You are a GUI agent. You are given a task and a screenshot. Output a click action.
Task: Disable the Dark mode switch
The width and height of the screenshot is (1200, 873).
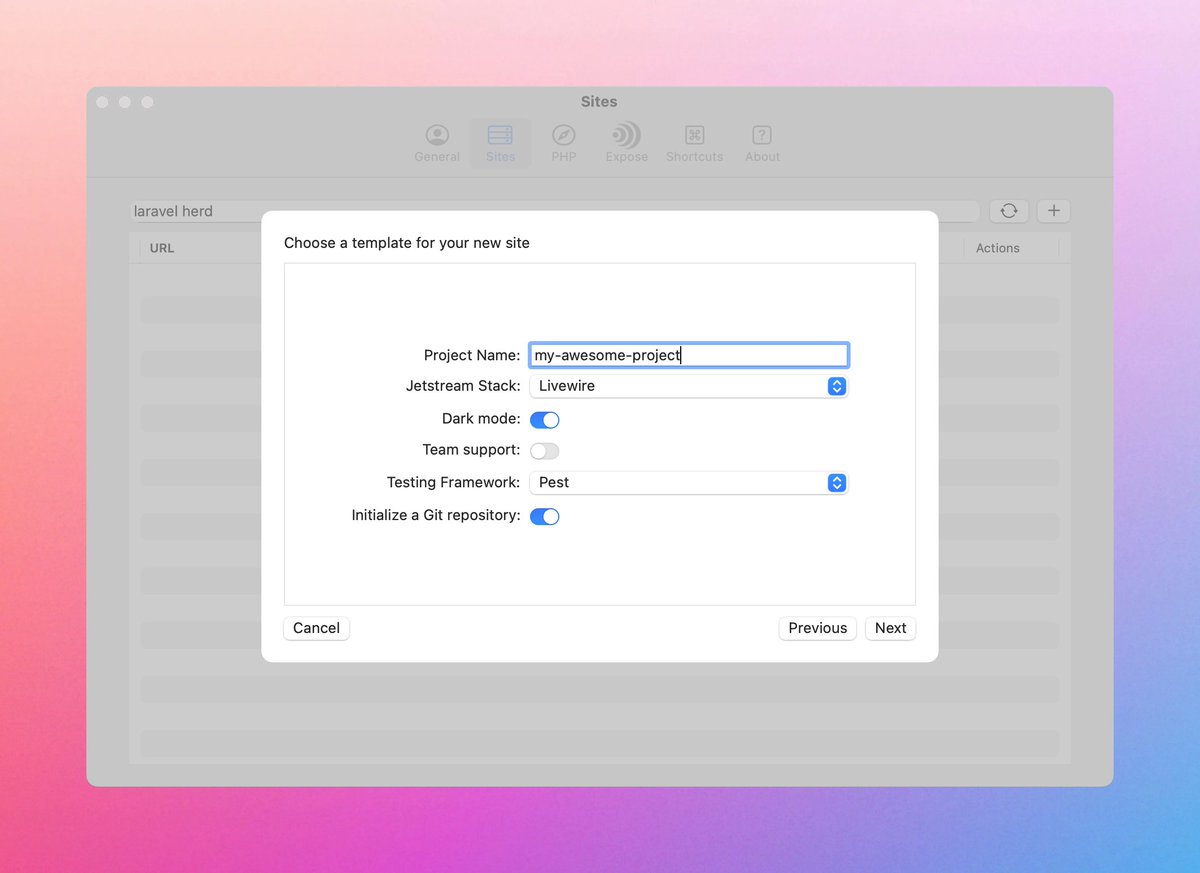pyautogui.click(x=545, y=419)
